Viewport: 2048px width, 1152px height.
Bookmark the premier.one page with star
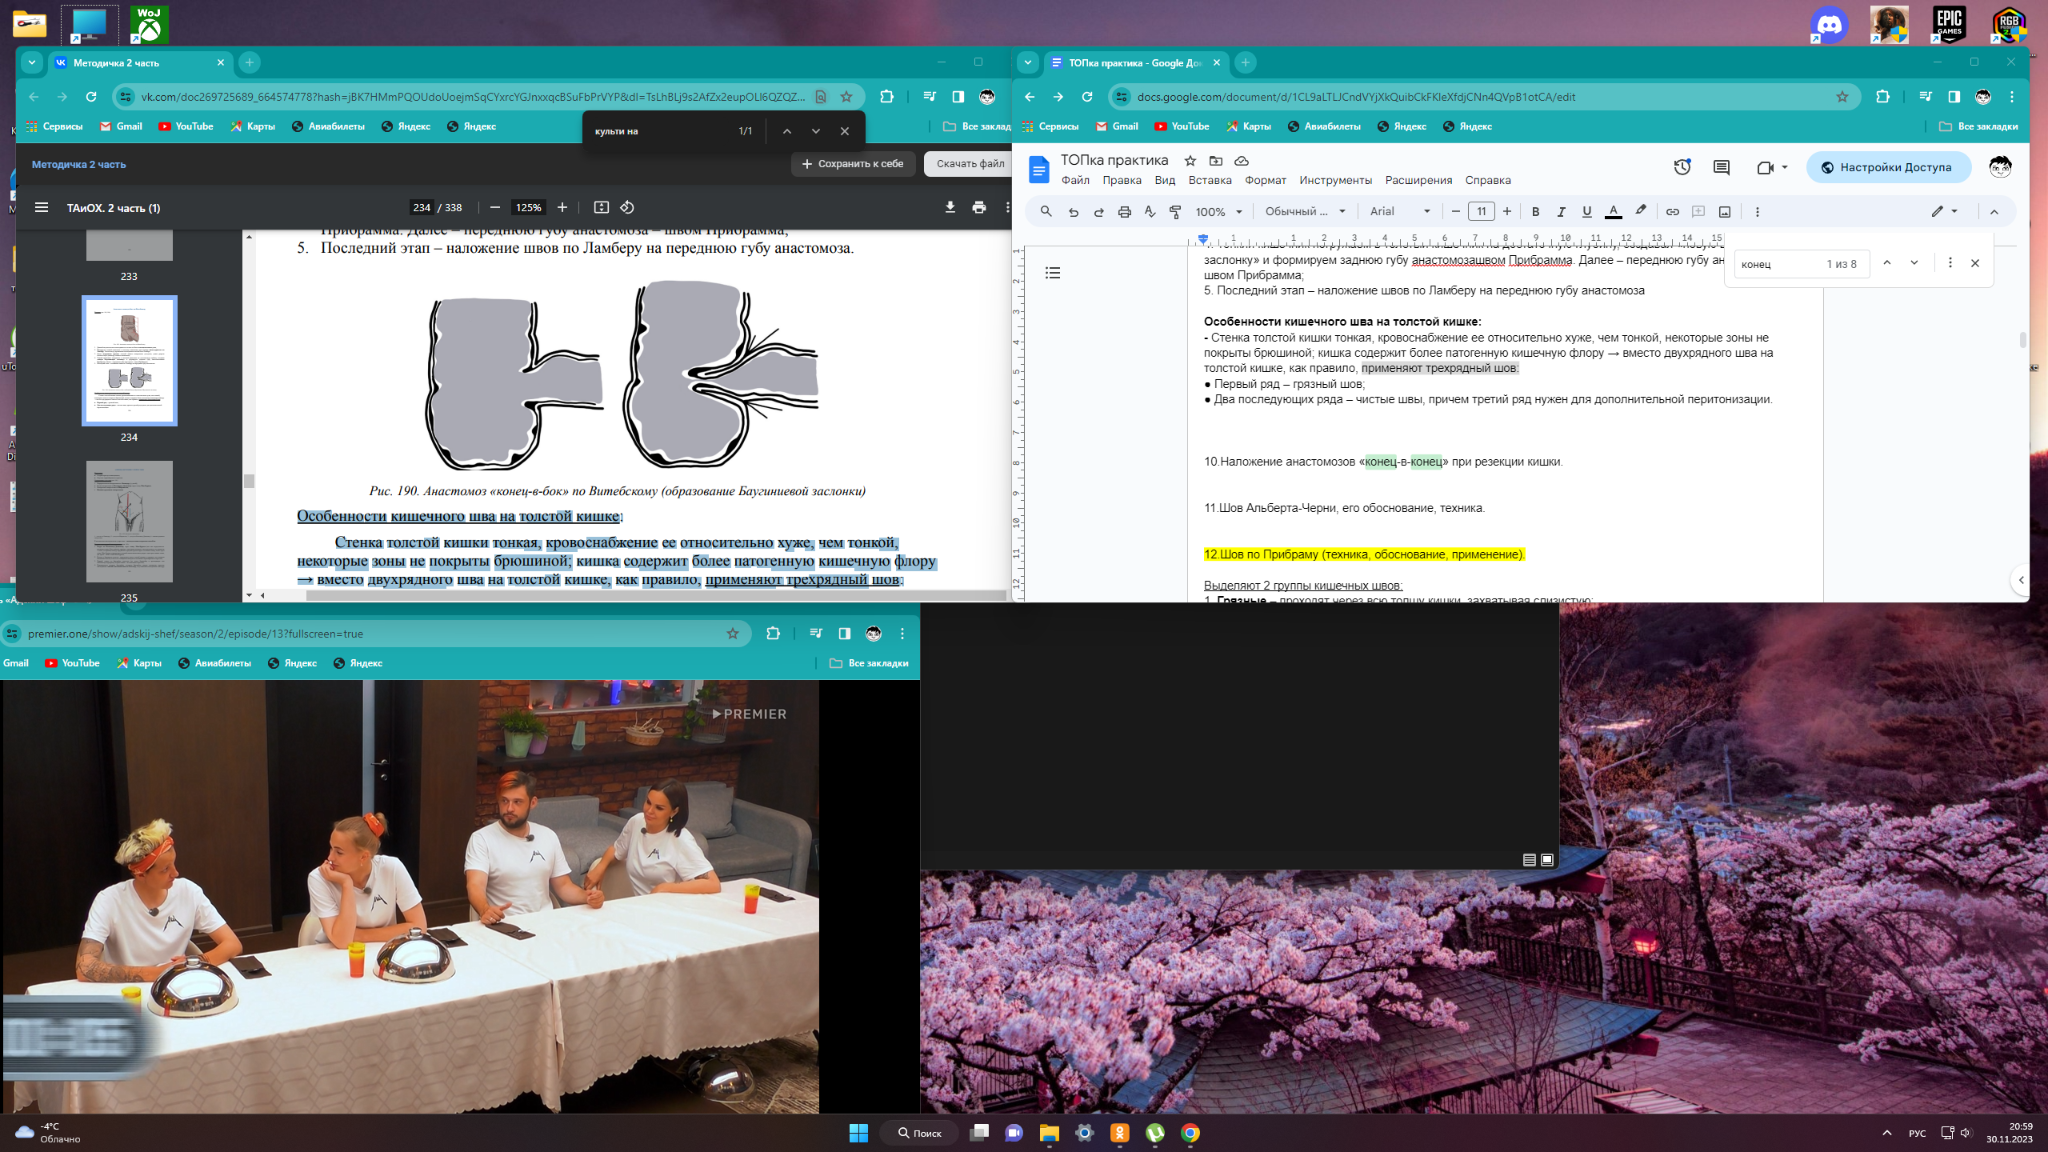click(732, 633)
